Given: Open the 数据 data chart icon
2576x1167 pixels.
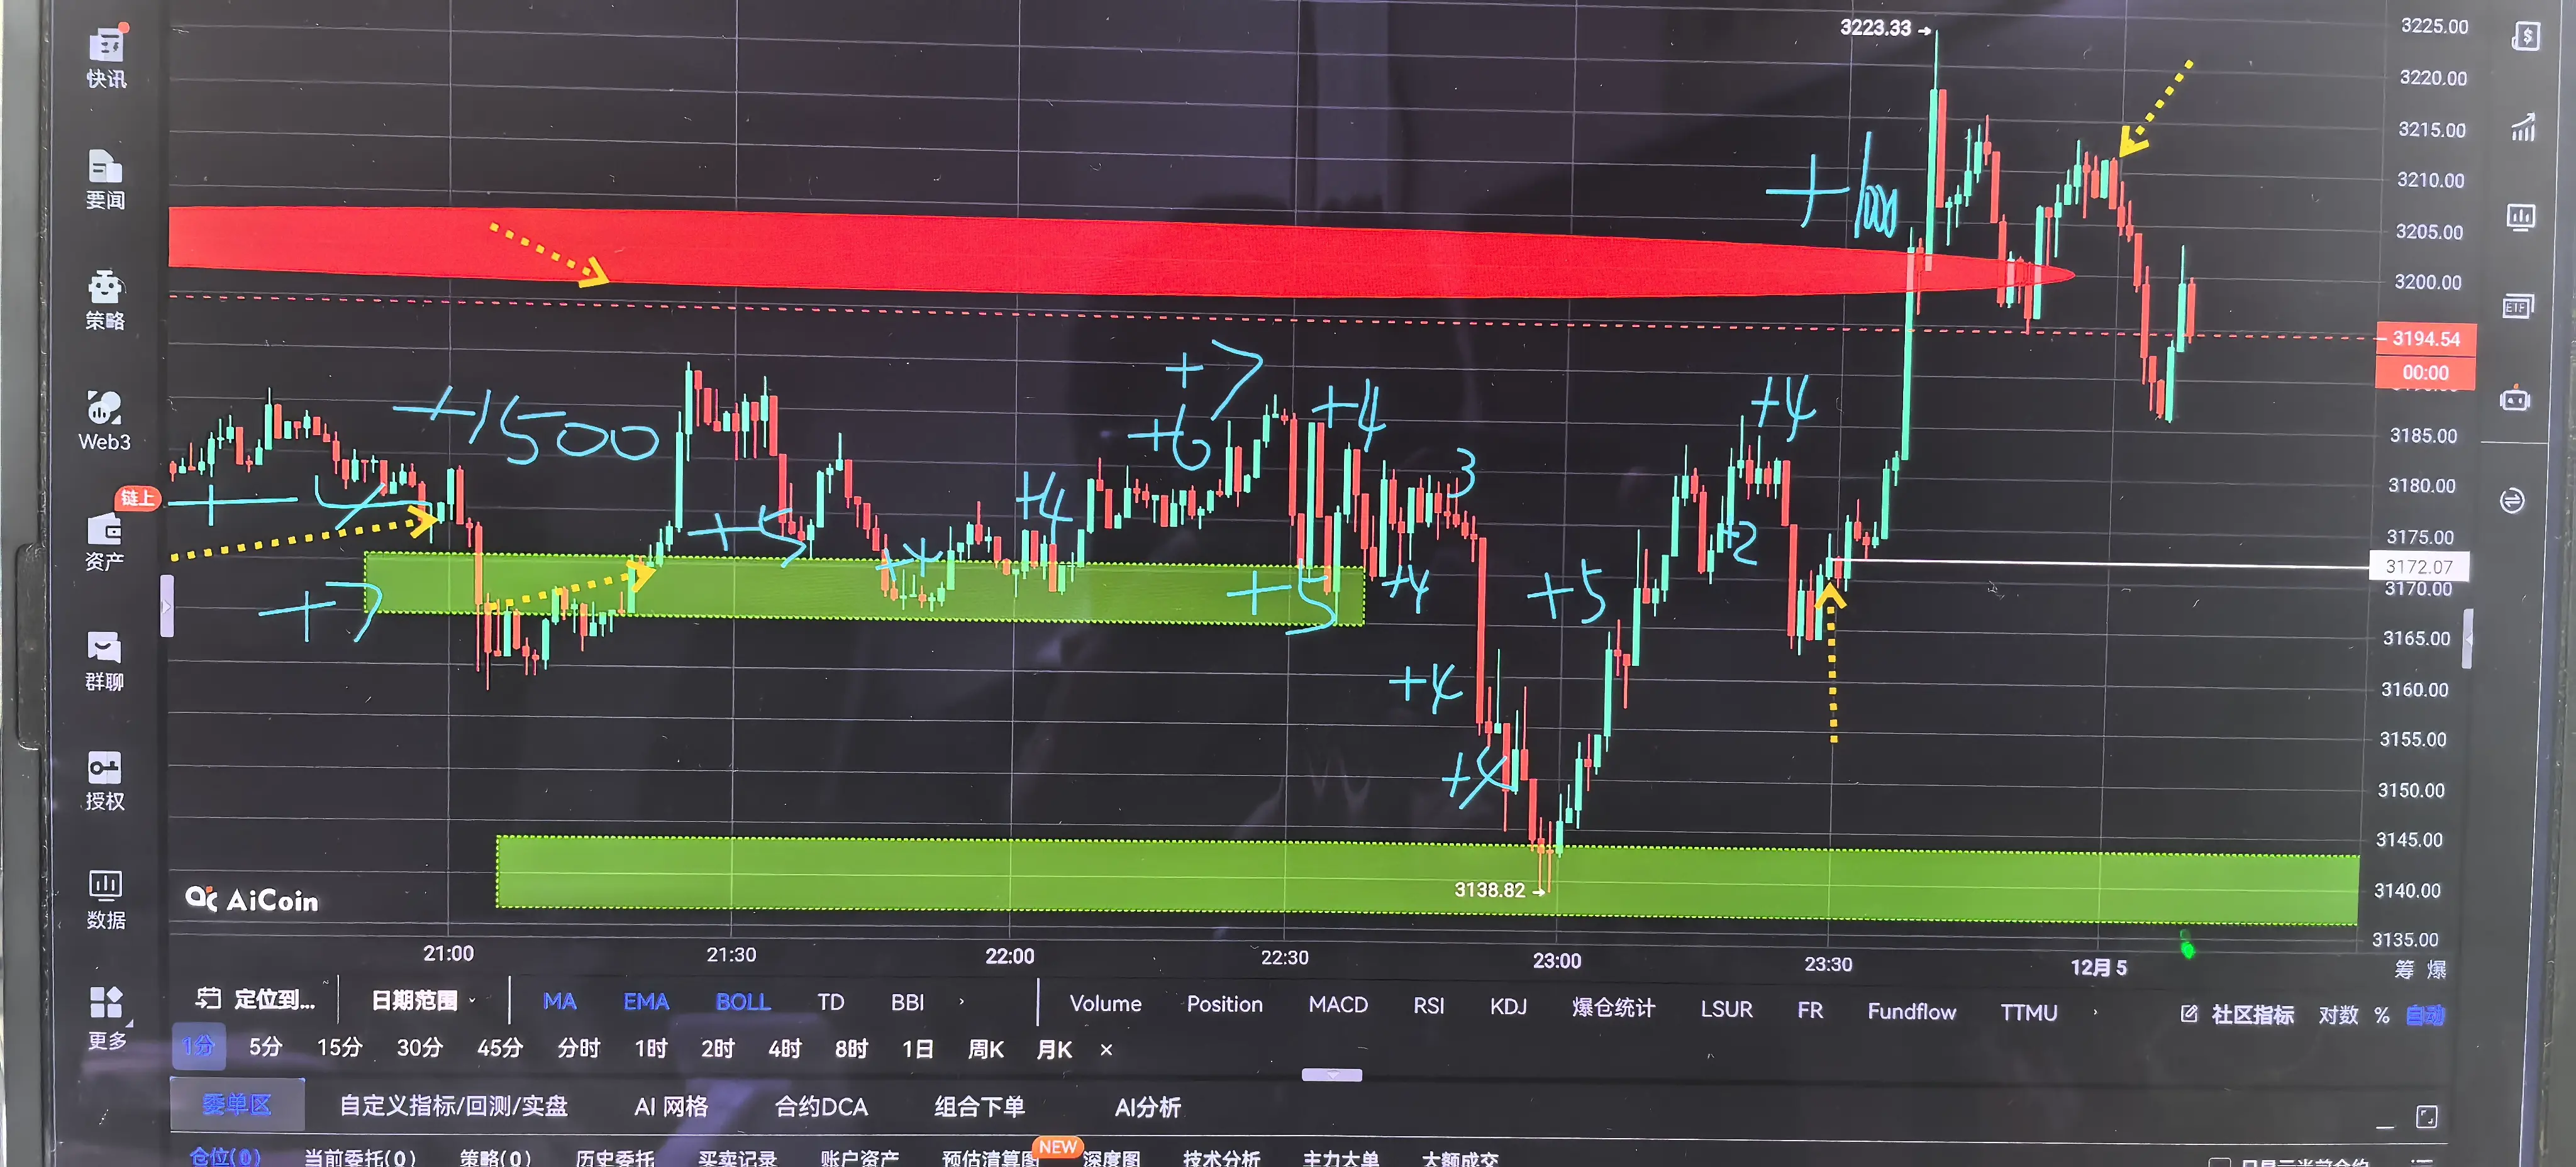Looking at the screenshot, I should coord(105,886).
